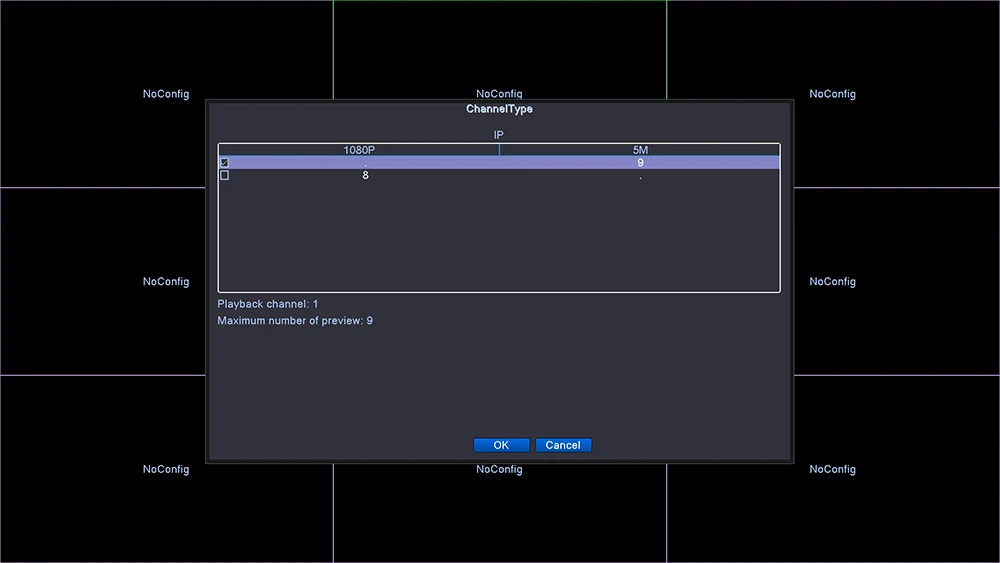The width and height of the screenshot is (1000, 563).
Task: Confirm channel type with the OK button
Action: [x=501, y=445]
